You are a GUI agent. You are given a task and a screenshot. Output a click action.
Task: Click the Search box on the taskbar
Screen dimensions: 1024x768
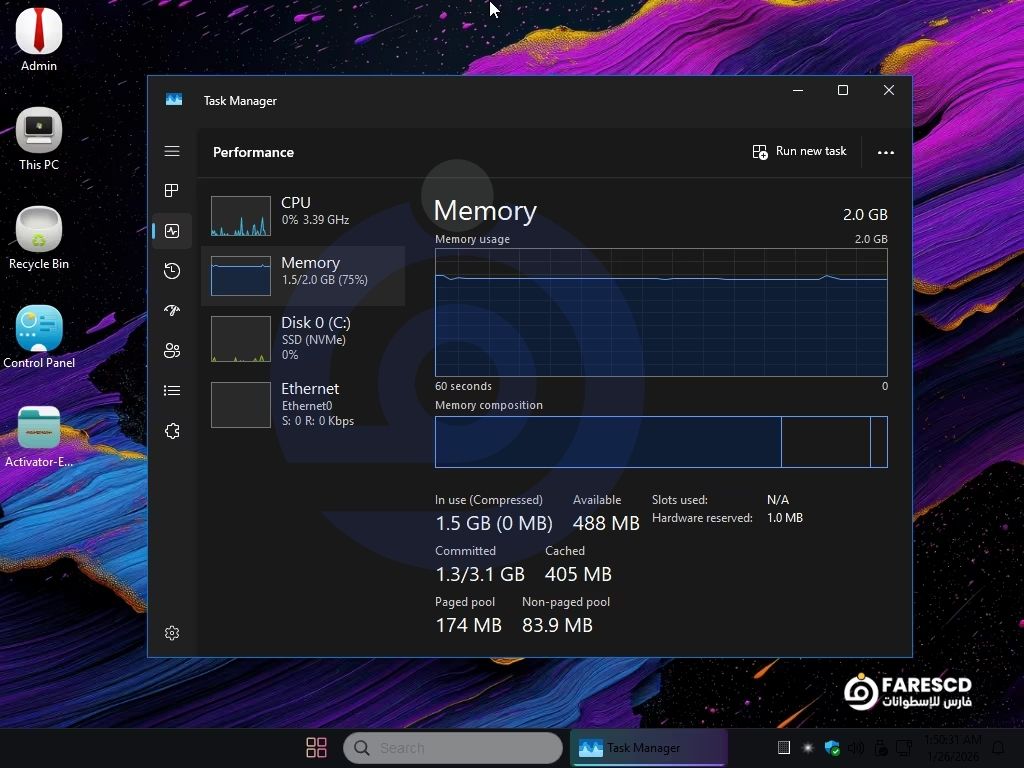coord(453,747)
